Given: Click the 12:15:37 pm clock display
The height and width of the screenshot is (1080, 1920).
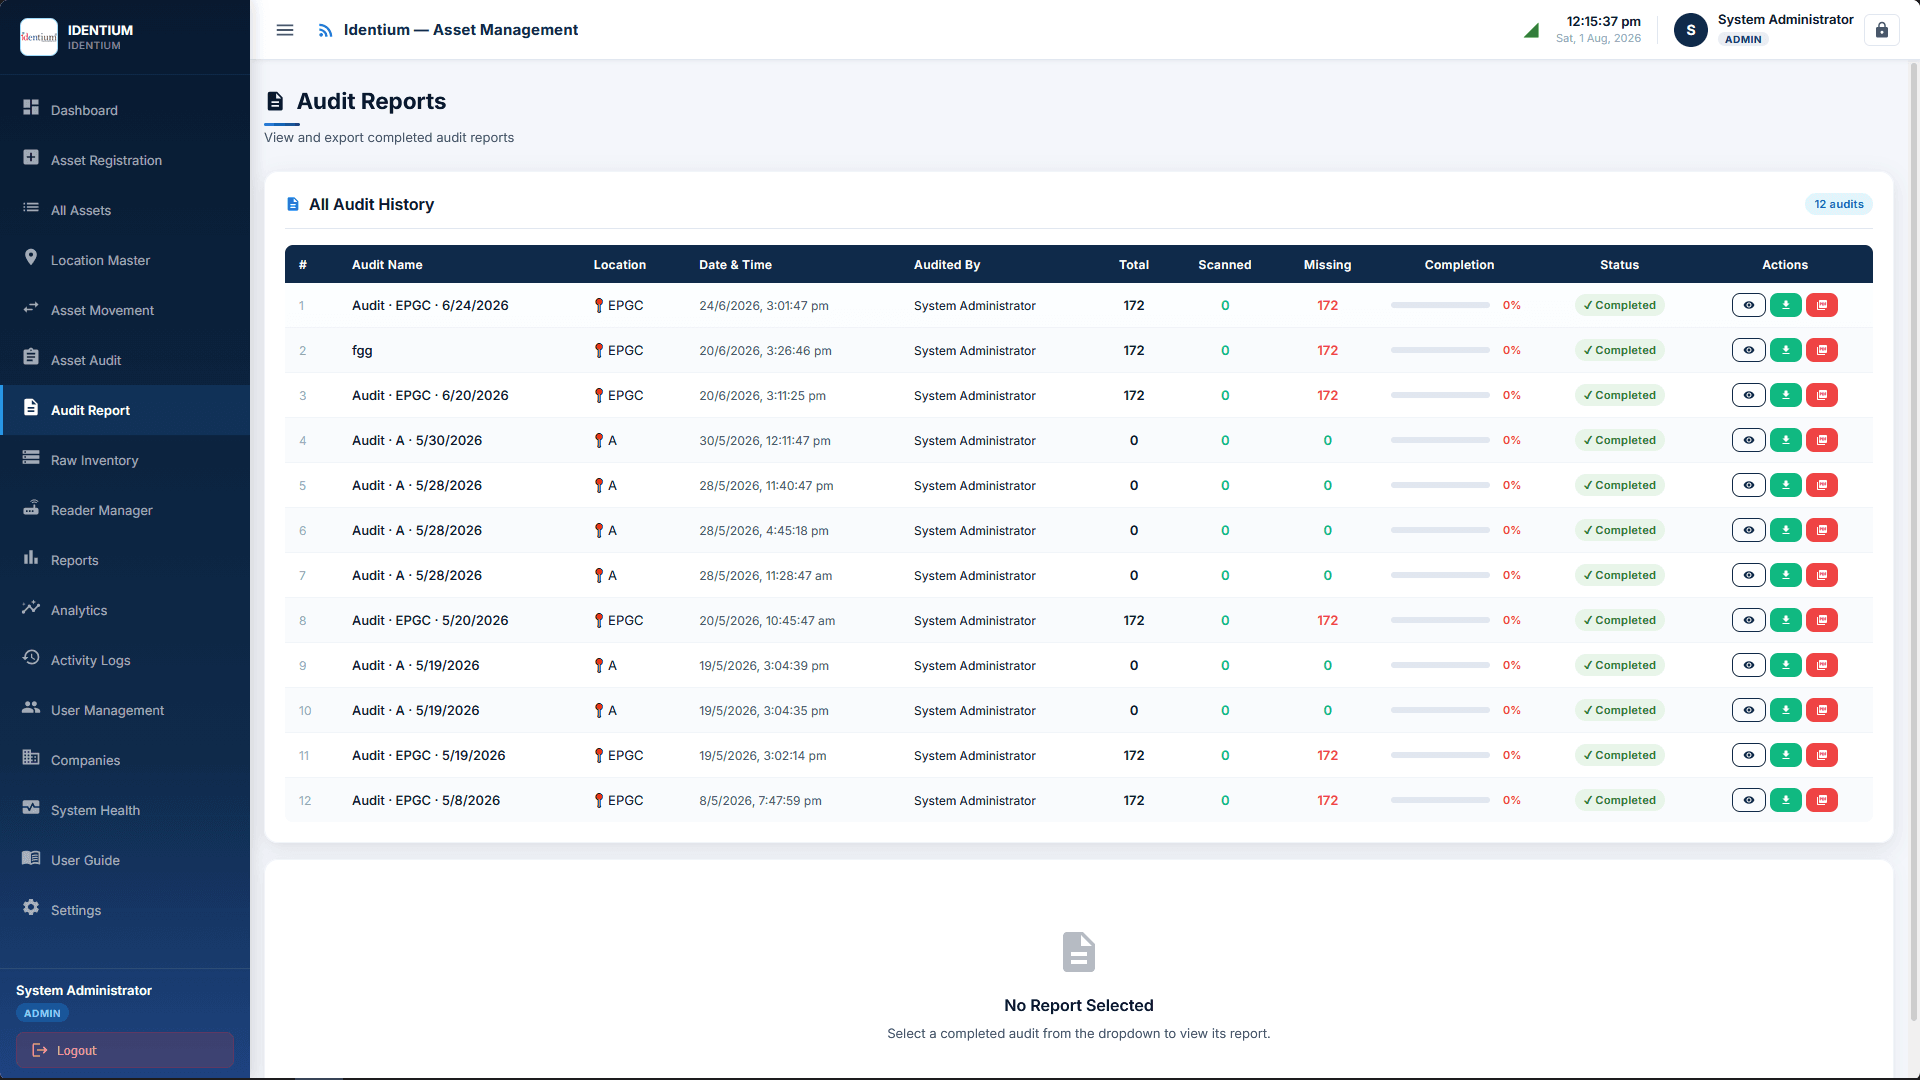Looking at the screenshot, I should (1603, 21).
